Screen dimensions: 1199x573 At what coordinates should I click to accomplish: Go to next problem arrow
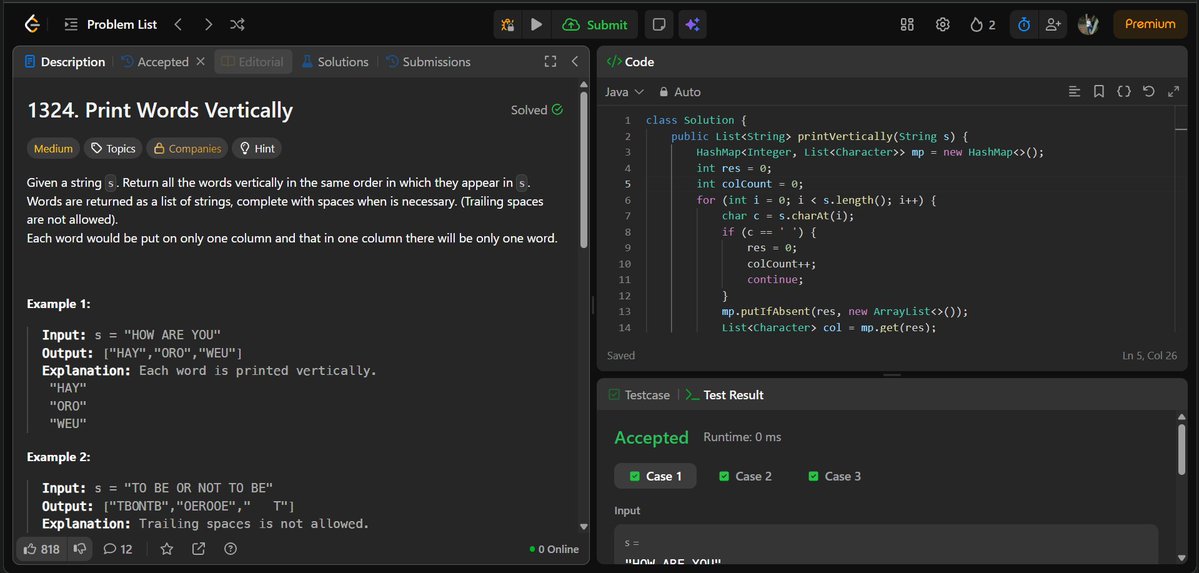(208, 24)
